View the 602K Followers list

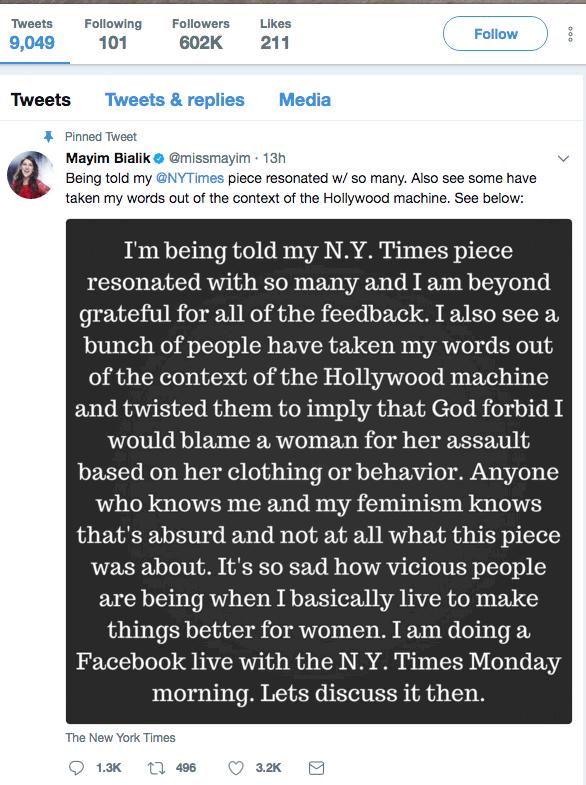(201, 35)
